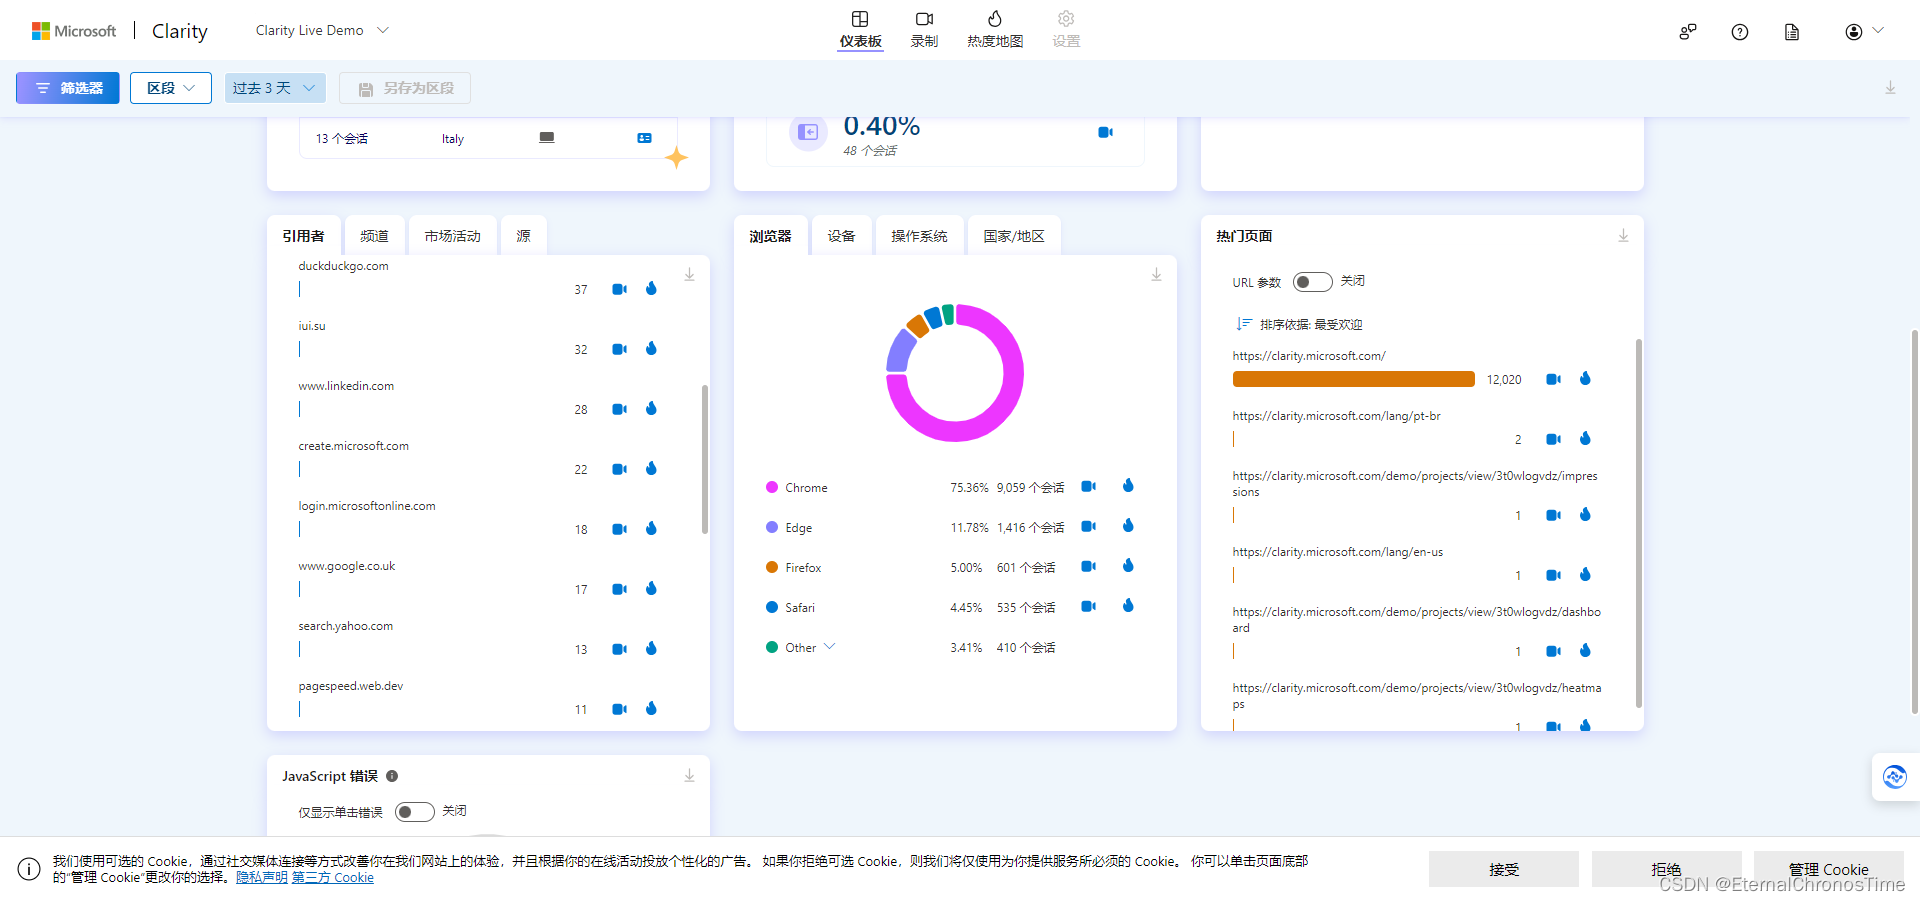
Task: Download the browser chart data
Action: point(1157,274)
